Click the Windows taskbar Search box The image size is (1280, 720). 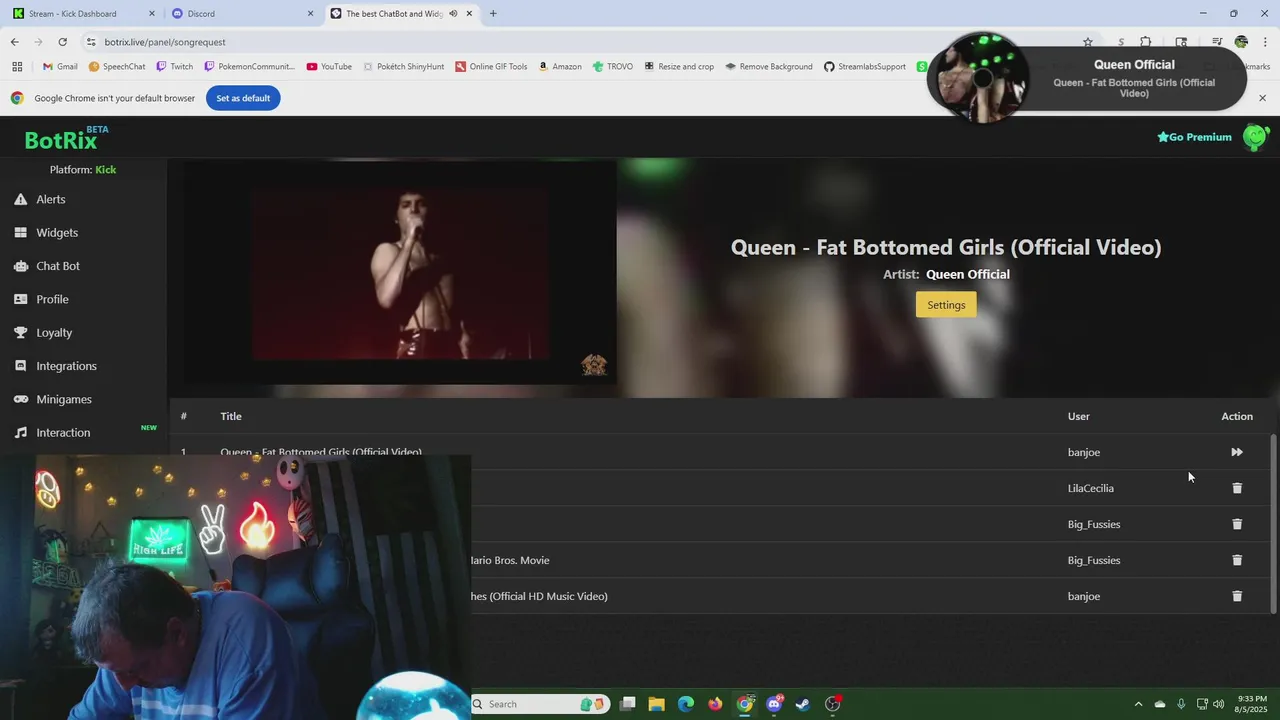click(x=539, y=704)
